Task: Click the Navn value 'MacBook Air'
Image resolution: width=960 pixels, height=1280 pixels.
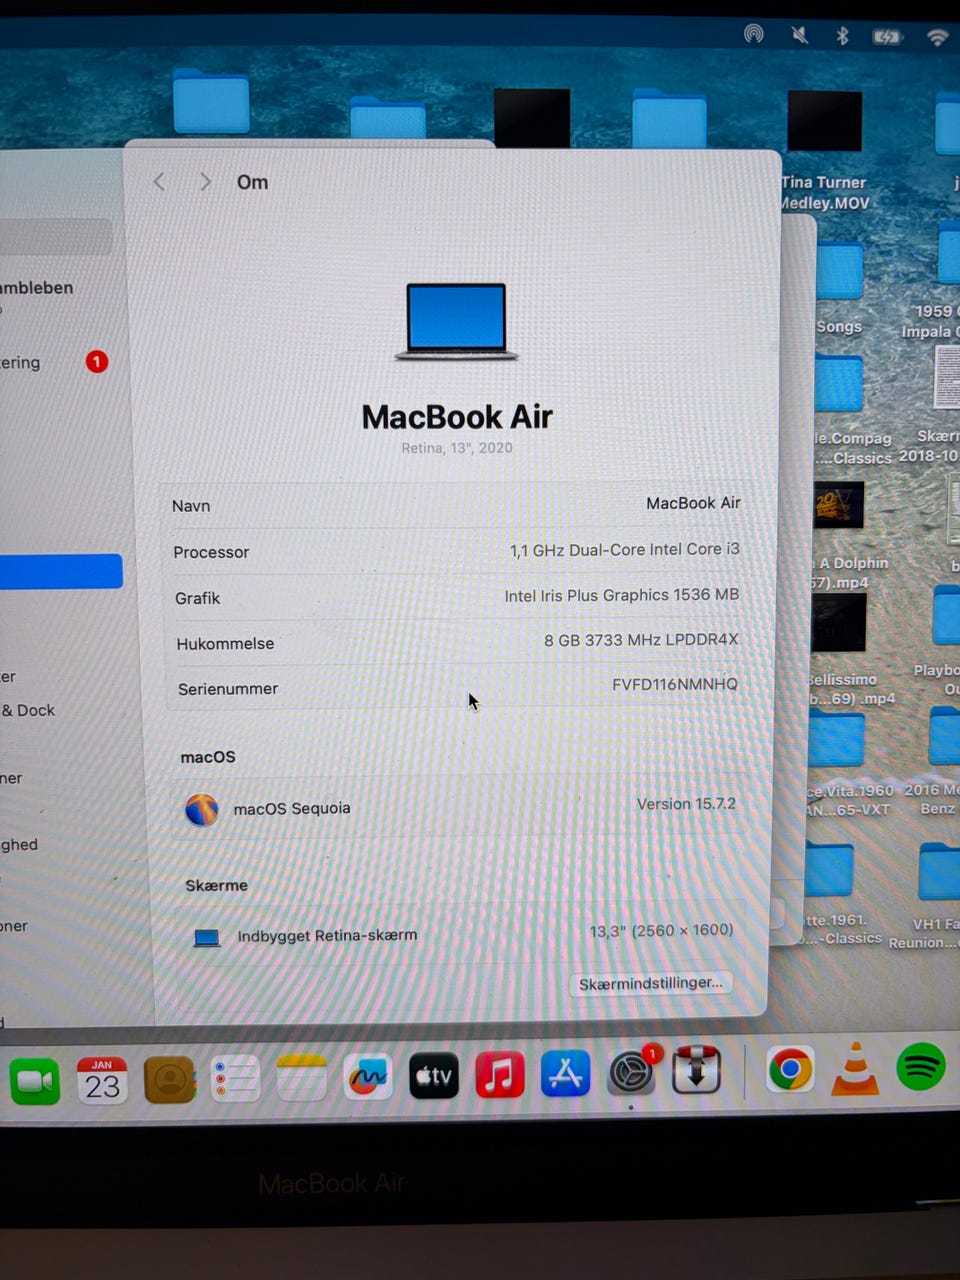Action: [693, 503]
